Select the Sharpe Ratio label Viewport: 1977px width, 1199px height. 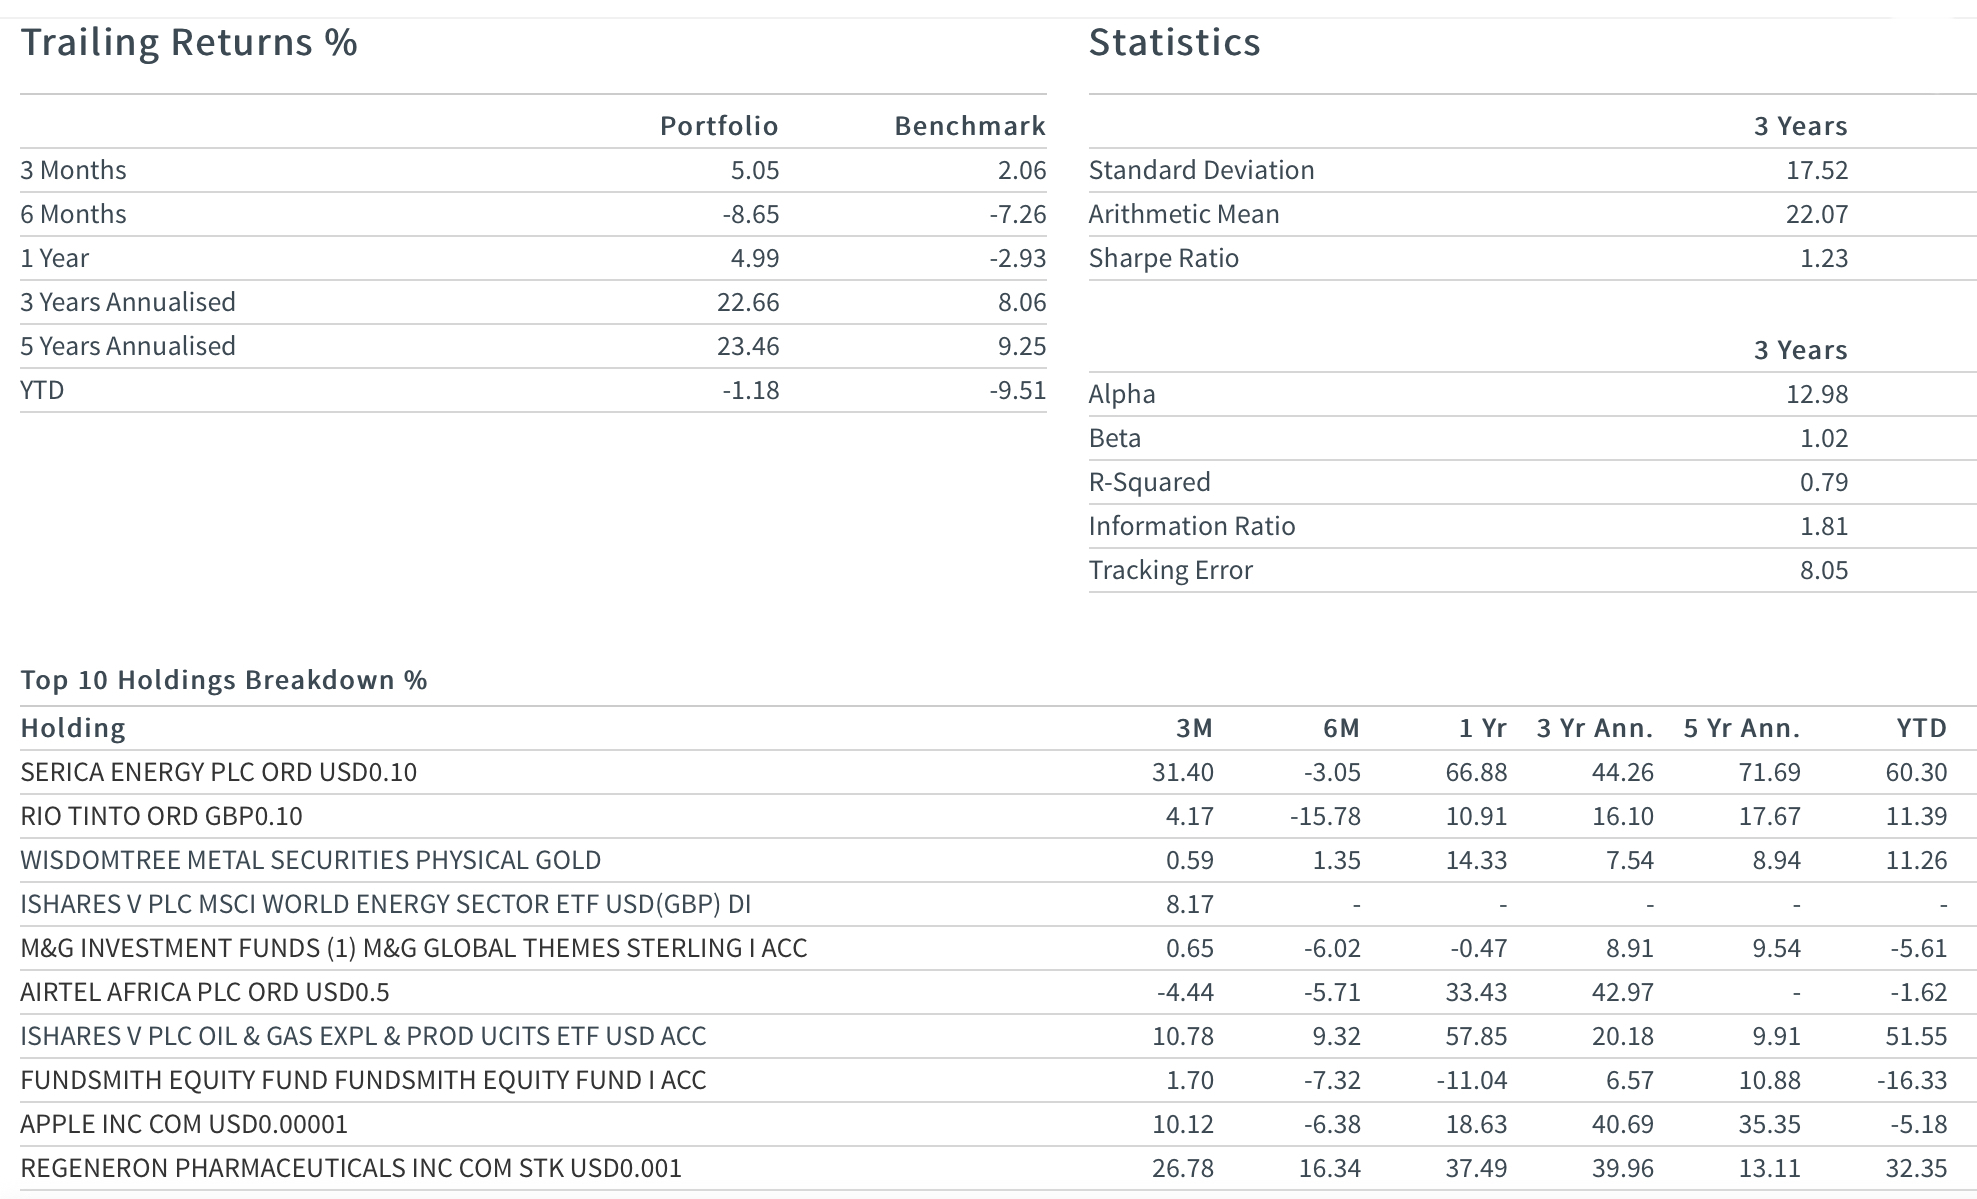[1163, 258]
